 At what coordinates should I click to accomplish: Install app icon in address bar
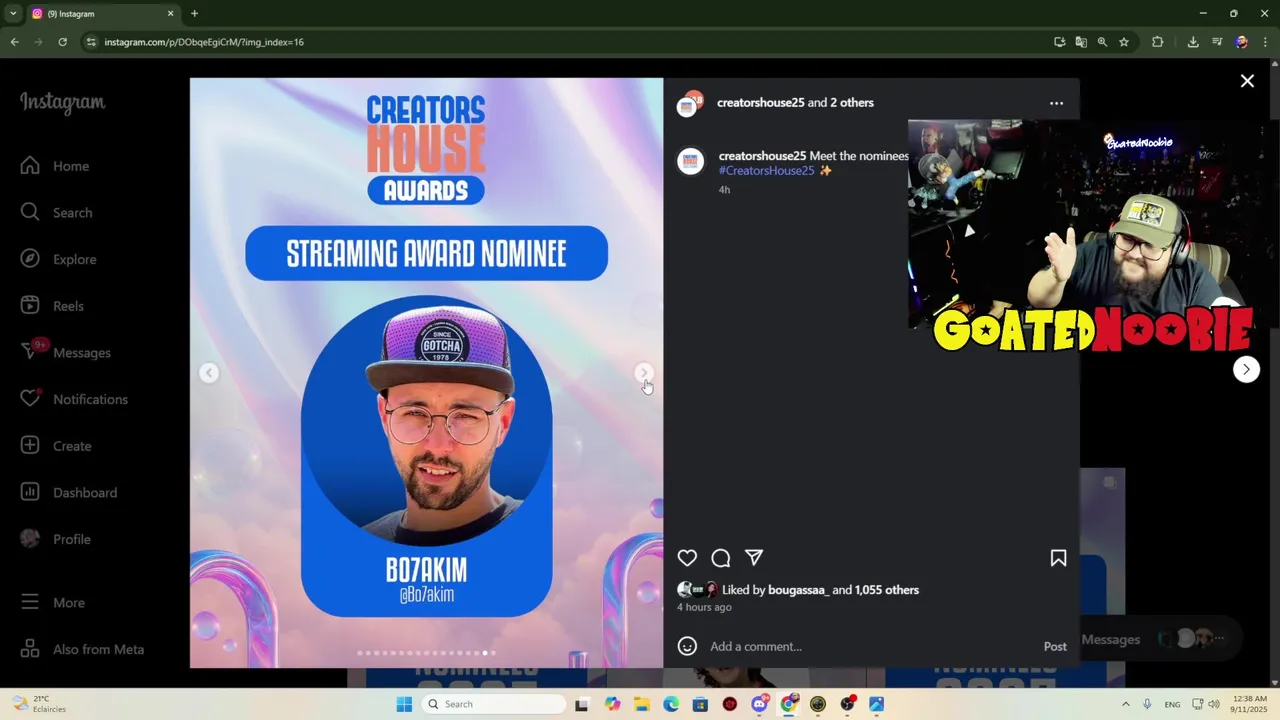(x=1059, y=42)
